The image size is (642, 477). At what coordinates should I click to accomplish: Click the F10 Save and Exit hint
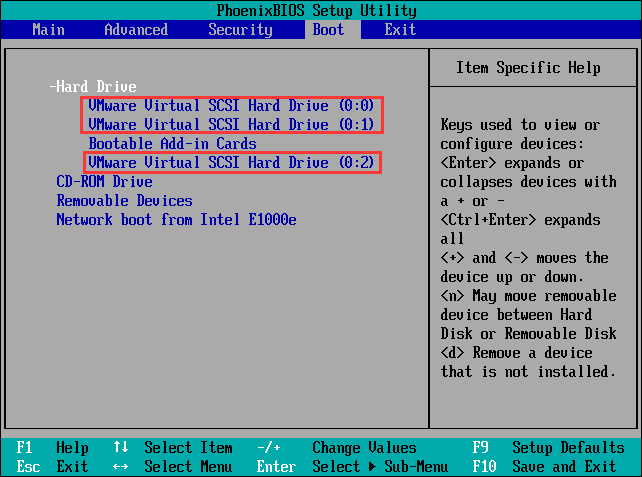[544, 466]
